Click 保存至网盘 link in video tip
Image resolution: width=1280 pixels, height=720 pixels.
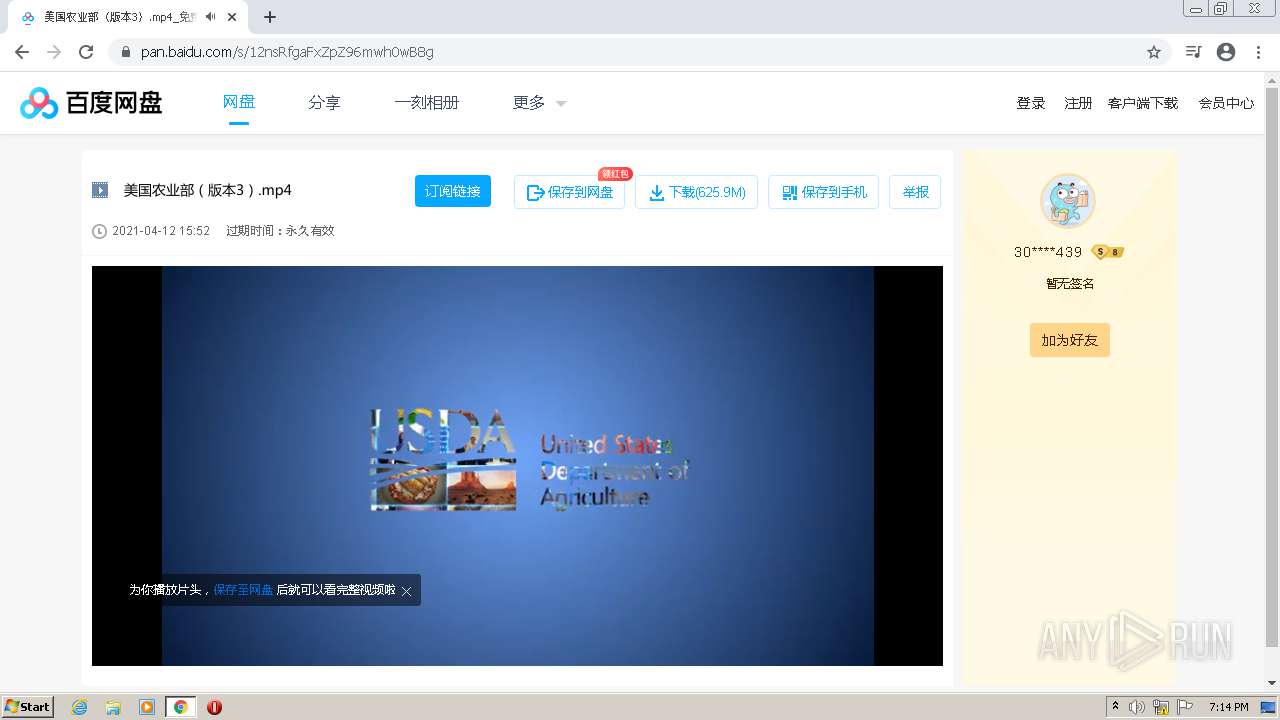click(243, 590)
